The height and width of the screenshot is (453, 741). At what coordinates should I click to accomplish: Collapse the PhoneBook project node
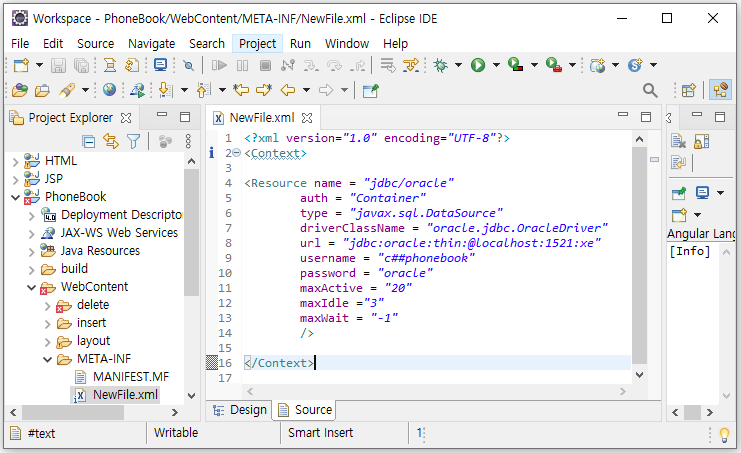pos(15,197)
